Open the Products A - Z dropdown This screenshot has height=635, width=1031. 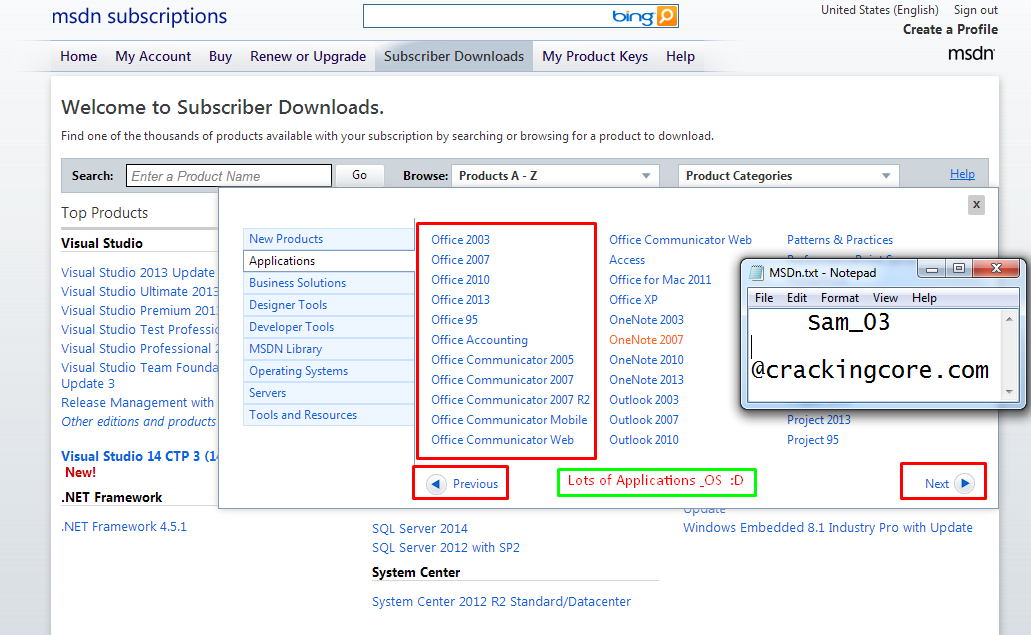[x=555, y=176]
